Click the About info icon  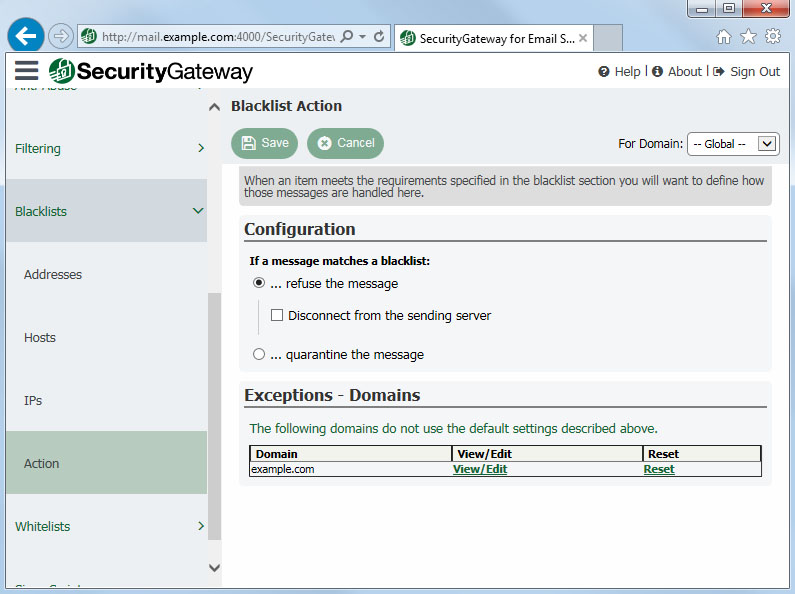[657, 71]
